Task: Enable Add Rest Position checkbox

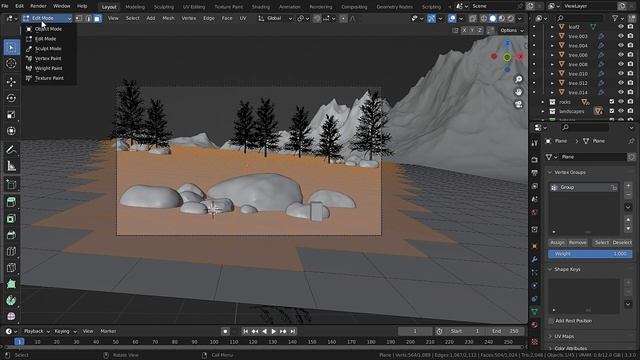Action: tap(551, 321)
